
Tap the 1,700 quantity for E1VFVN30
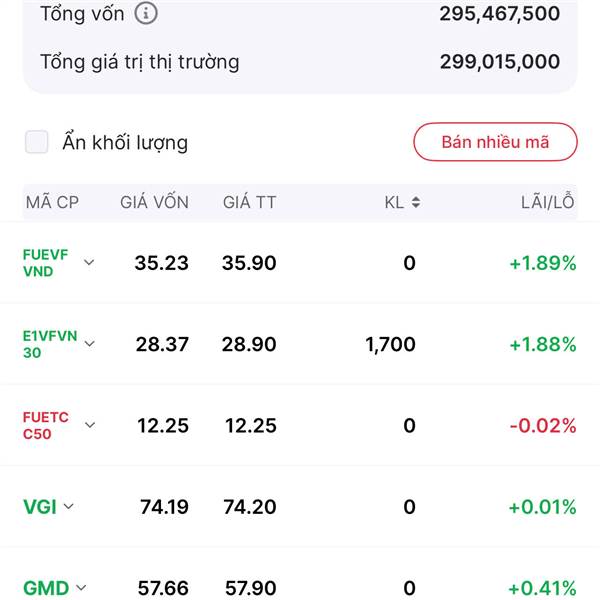click(390, 344)
